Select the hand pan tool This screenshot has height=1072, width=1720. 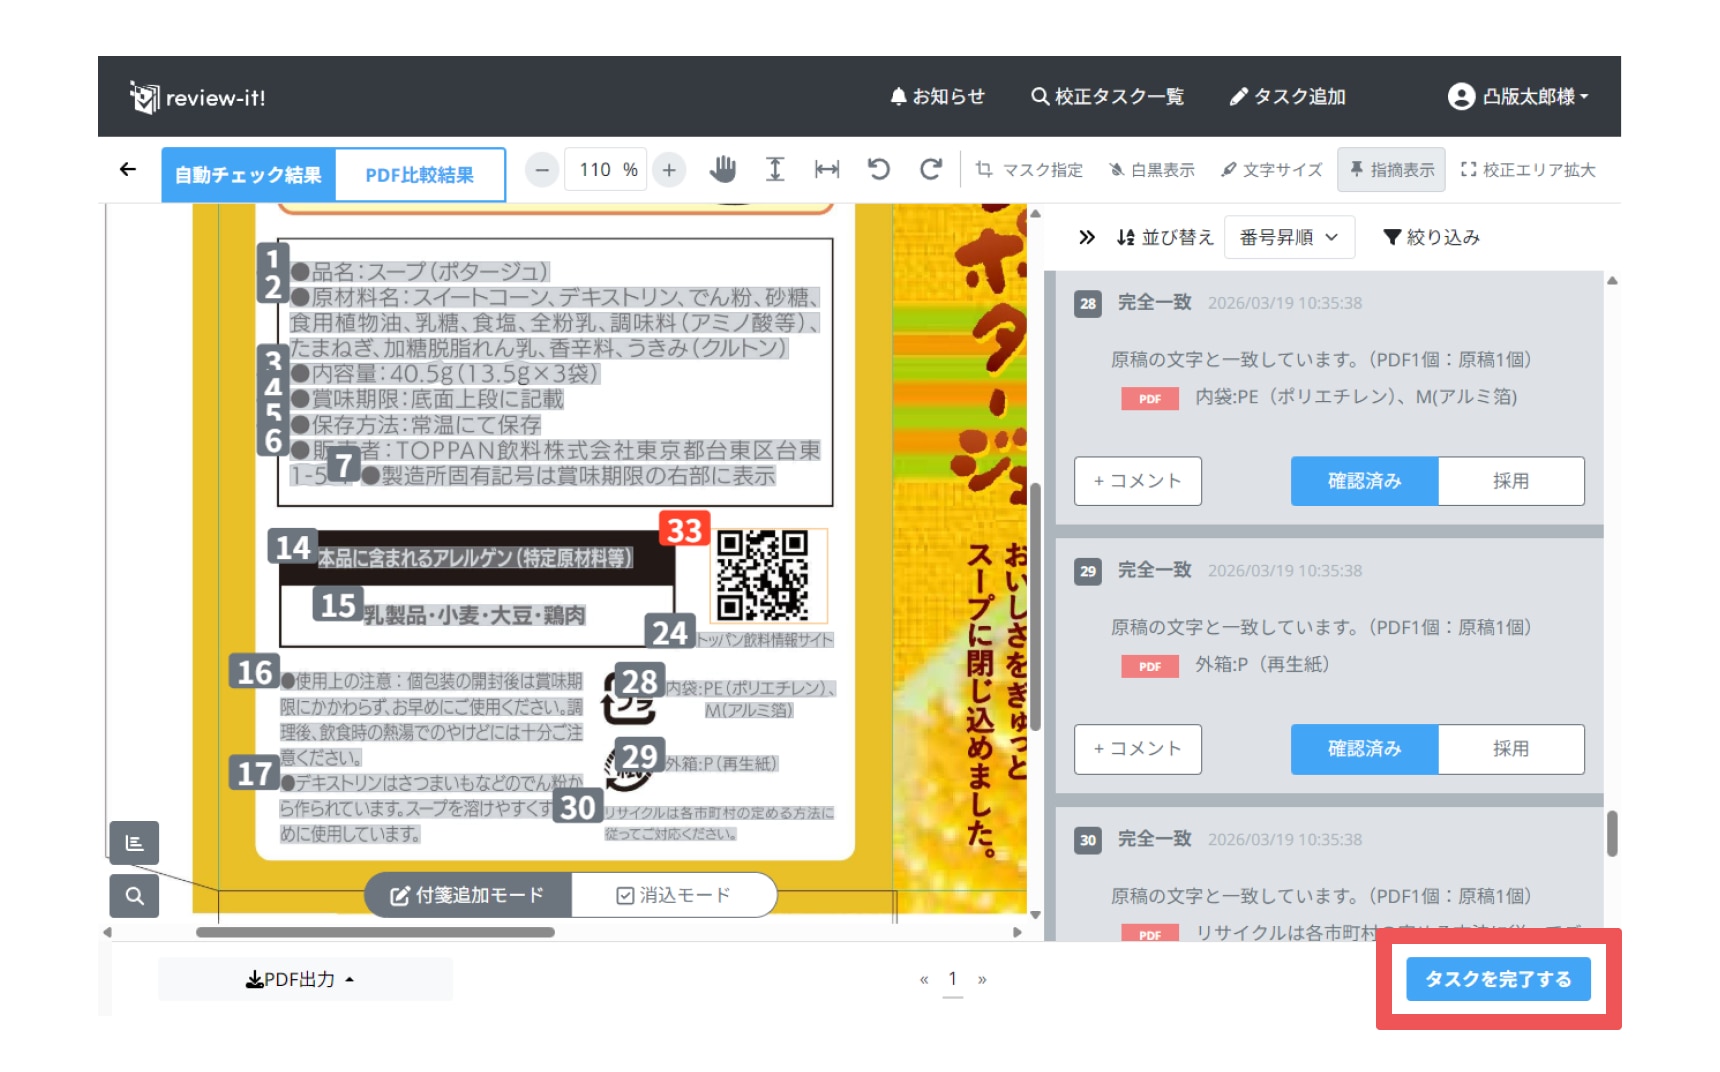point(722,170)
